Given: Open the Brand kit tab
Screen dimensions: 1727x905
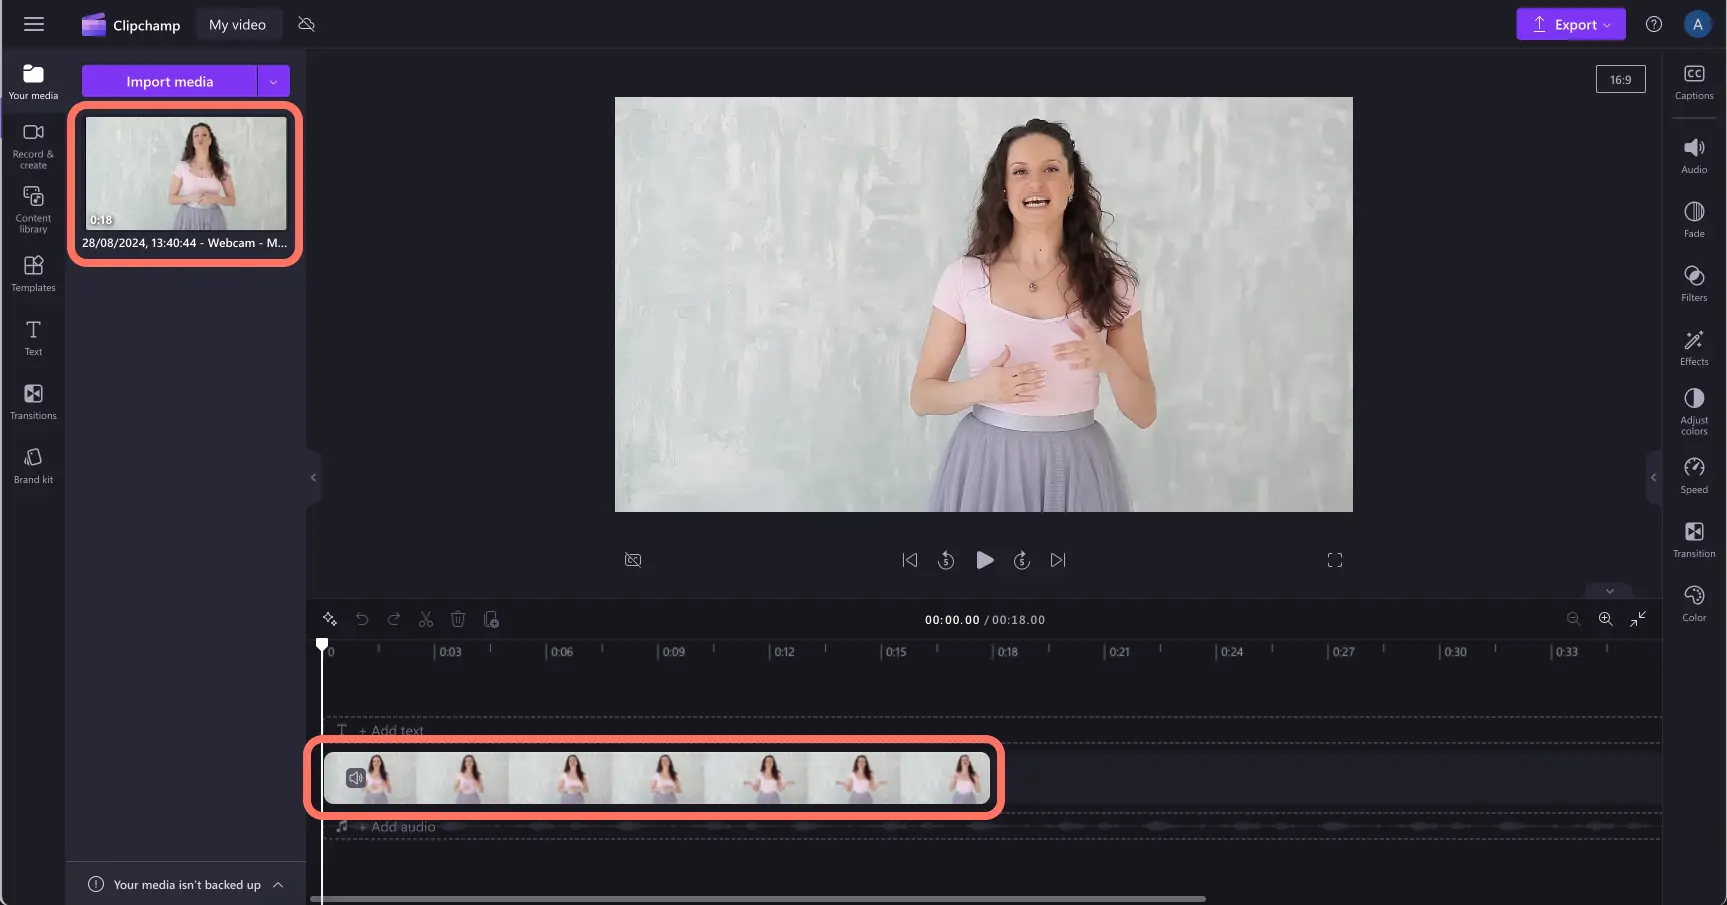Looking at the screenshot, I should coord(33,466).
